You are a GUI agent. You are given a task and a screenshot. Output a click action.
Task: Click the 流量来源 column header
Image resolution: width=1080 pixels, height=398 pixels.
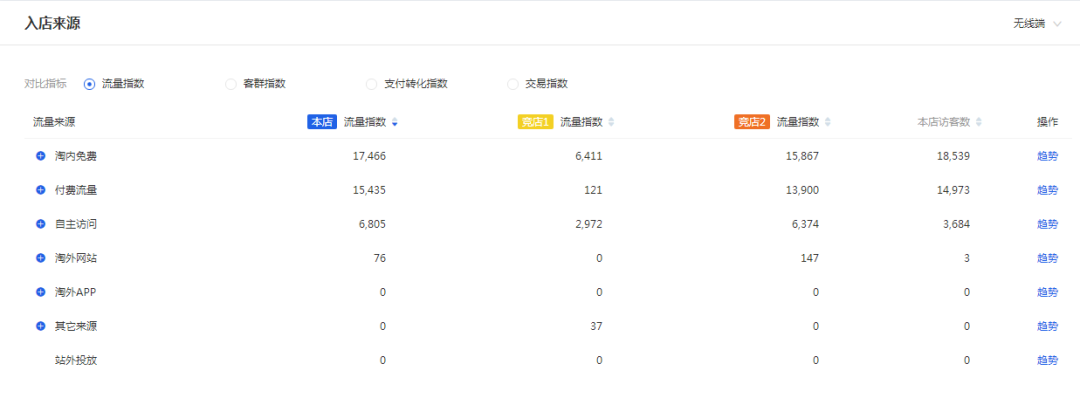coord(54,122)
